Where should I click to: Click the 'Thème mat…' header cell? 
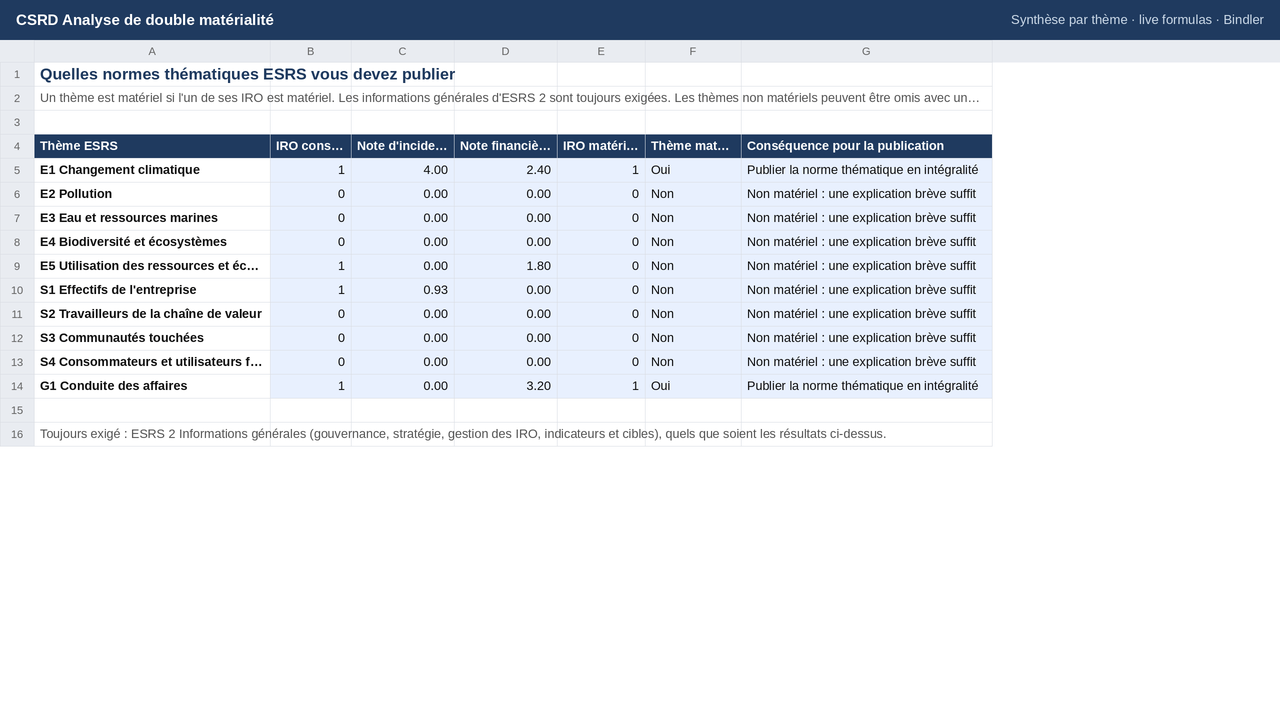click(693, 146)
